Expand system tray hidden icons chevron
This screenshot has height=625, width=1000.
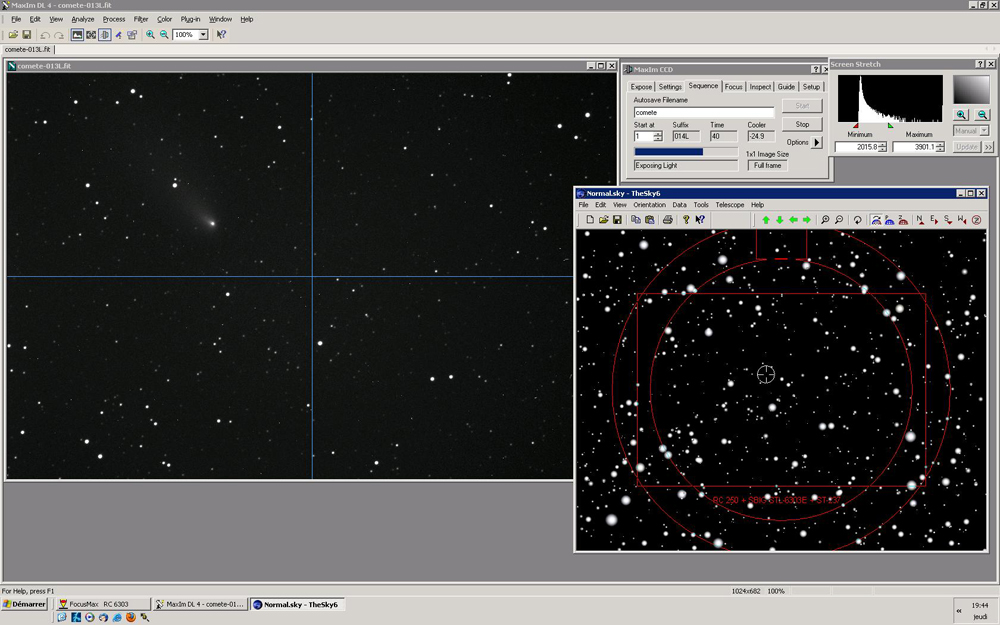959,611
